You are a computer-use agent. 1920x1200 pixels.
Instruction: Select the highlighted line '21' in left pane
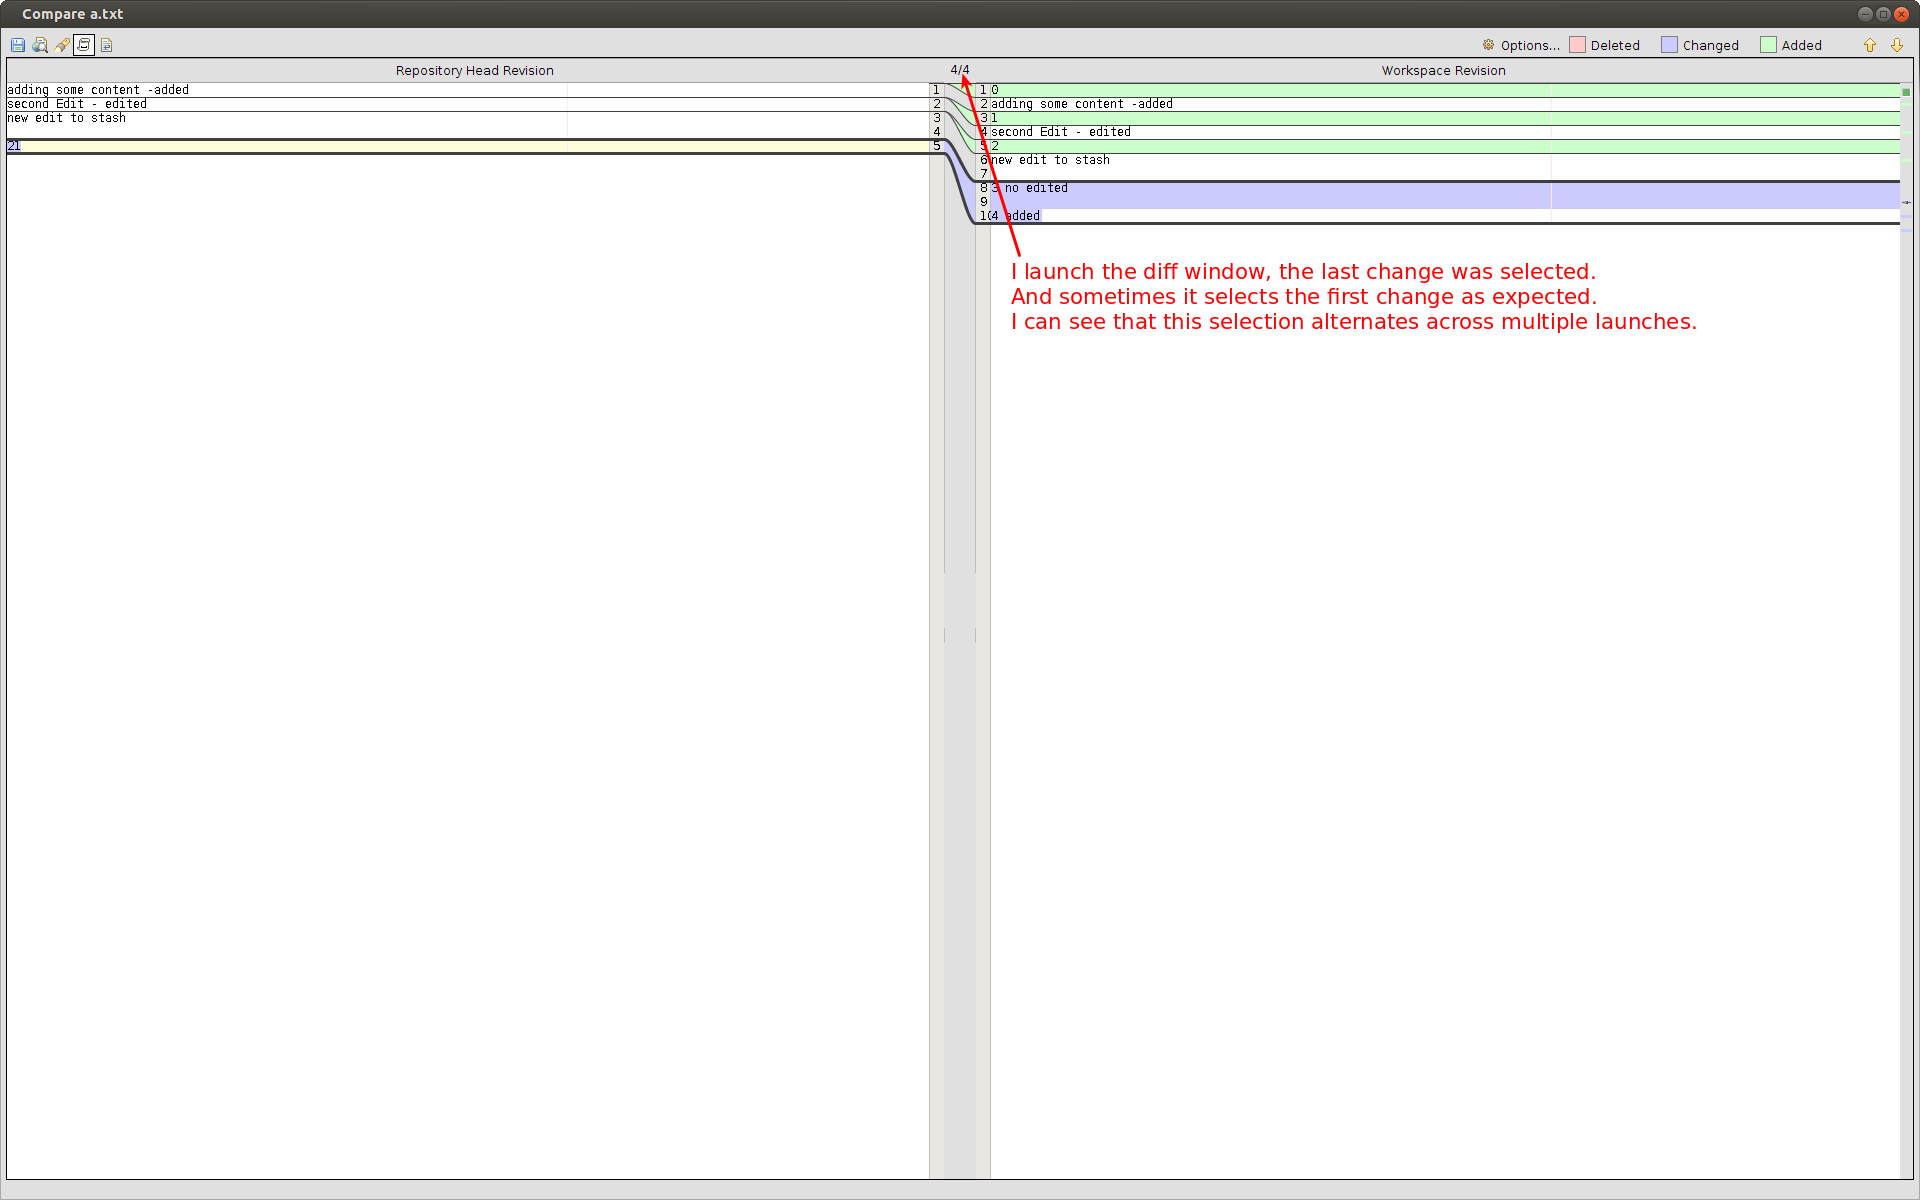coord(14,146)
